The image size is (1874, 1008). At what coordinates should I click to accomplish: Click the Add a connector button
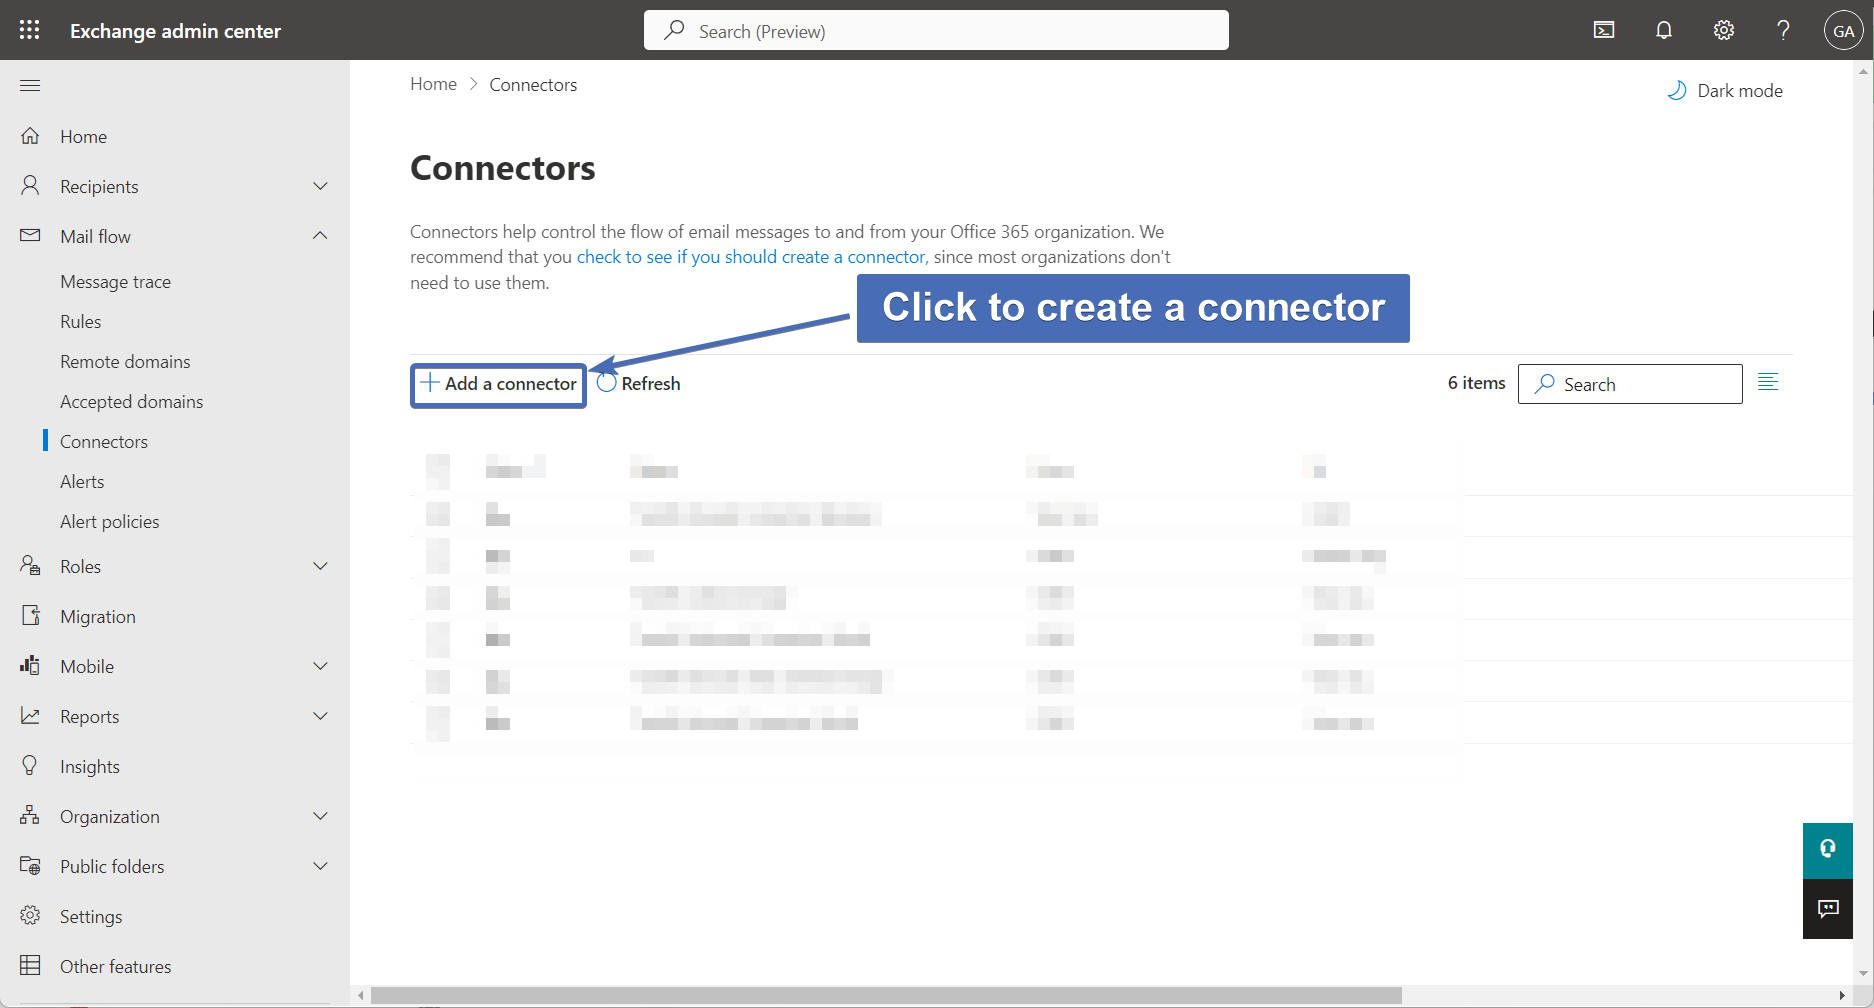click(497, 384)
